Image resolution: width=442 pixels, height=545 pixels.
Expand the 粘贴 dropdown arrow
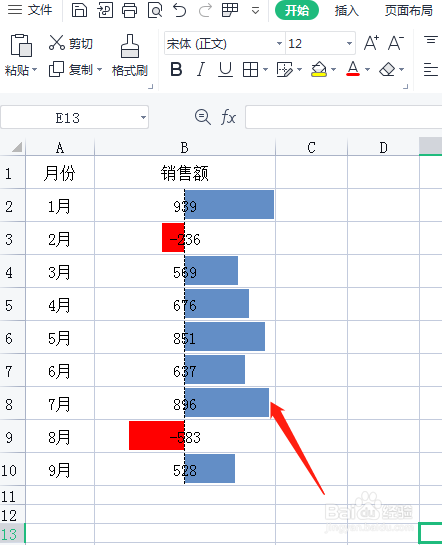coord(34,70)
